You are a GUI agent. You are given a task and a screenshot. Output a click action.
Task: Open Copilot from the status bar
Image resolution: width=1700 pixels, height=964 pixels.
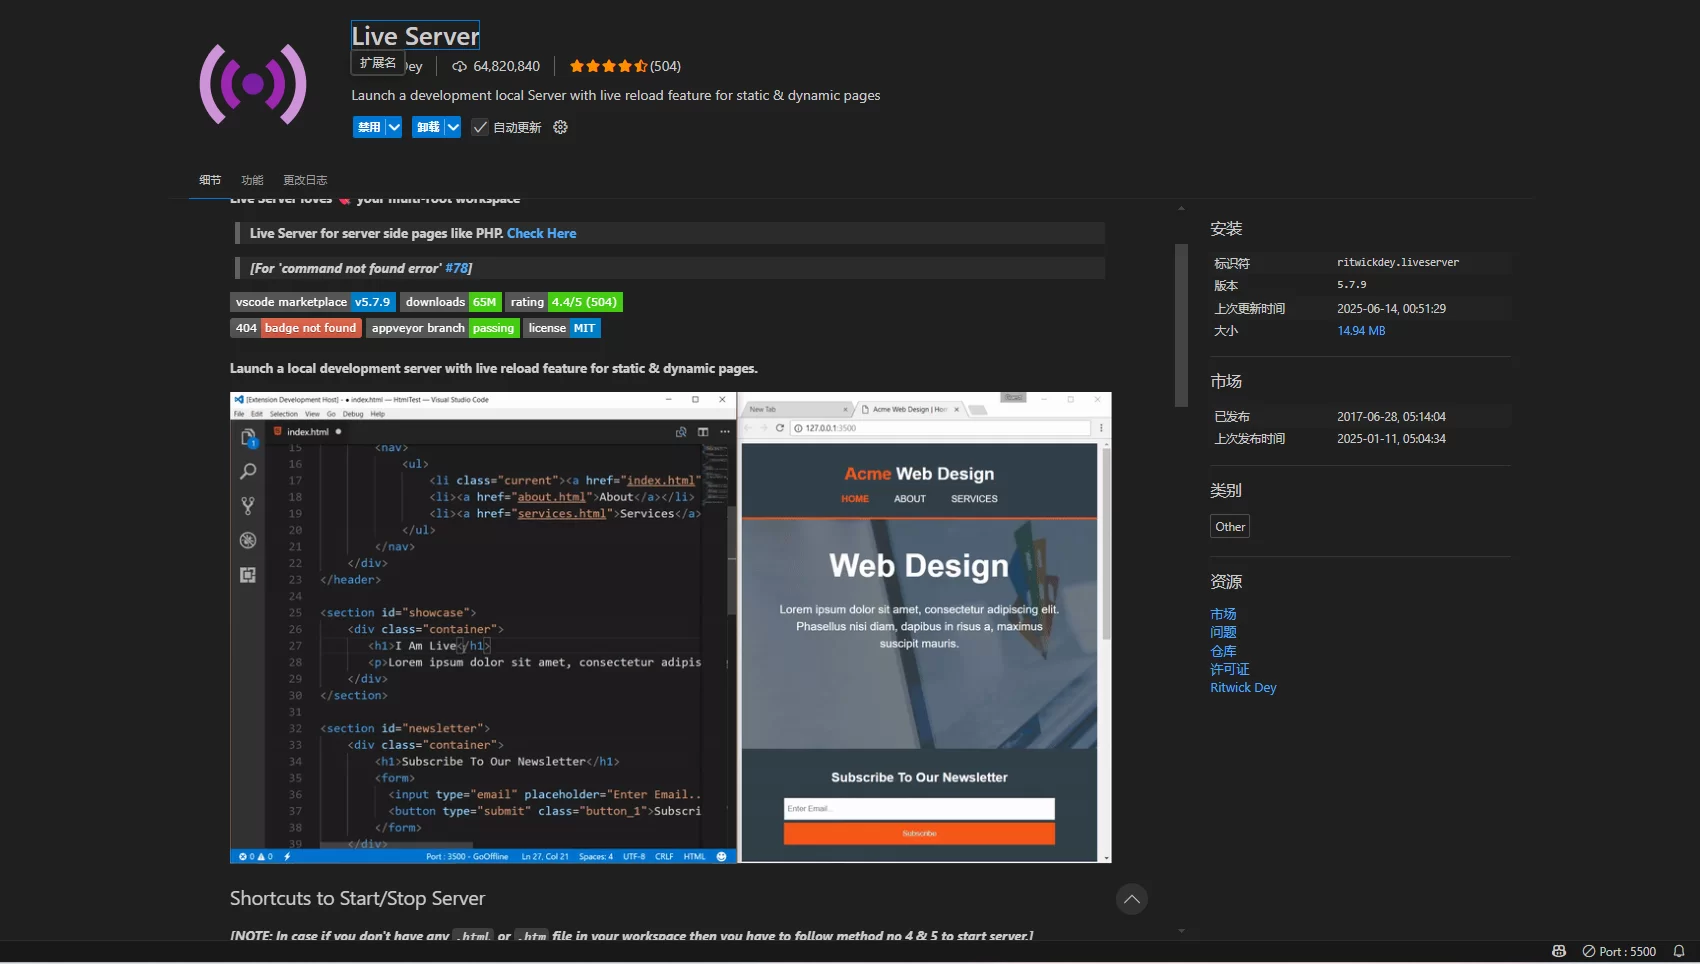1558,951
